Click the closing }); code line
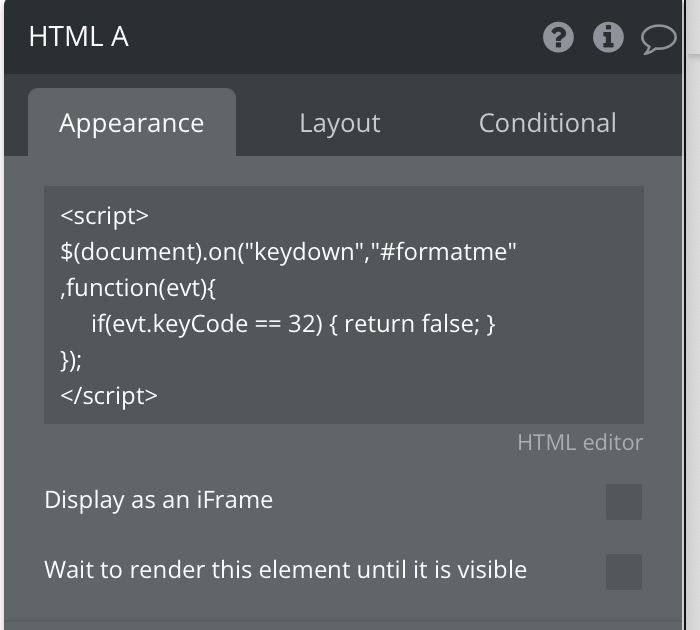Viewport: 700px width, 630px height. tap(71, 359)
